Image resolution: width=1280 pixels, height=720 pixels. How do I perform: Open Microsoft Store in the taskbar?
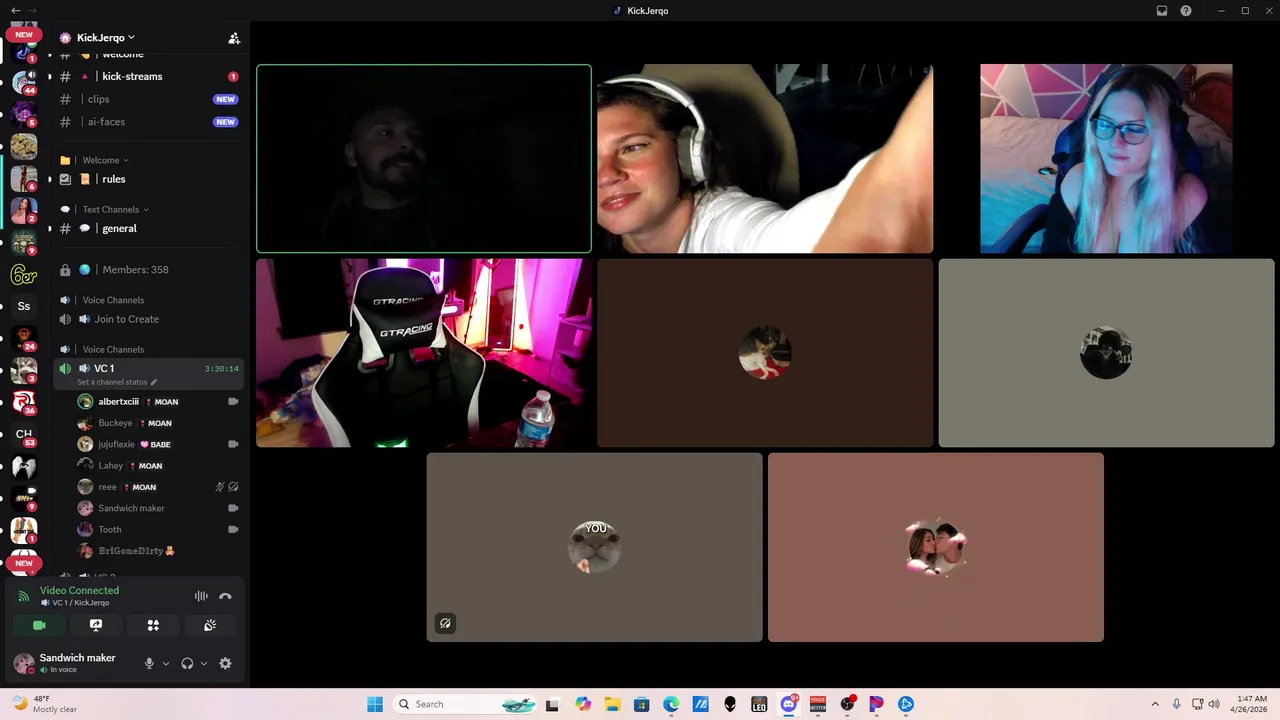coord(642,704)
